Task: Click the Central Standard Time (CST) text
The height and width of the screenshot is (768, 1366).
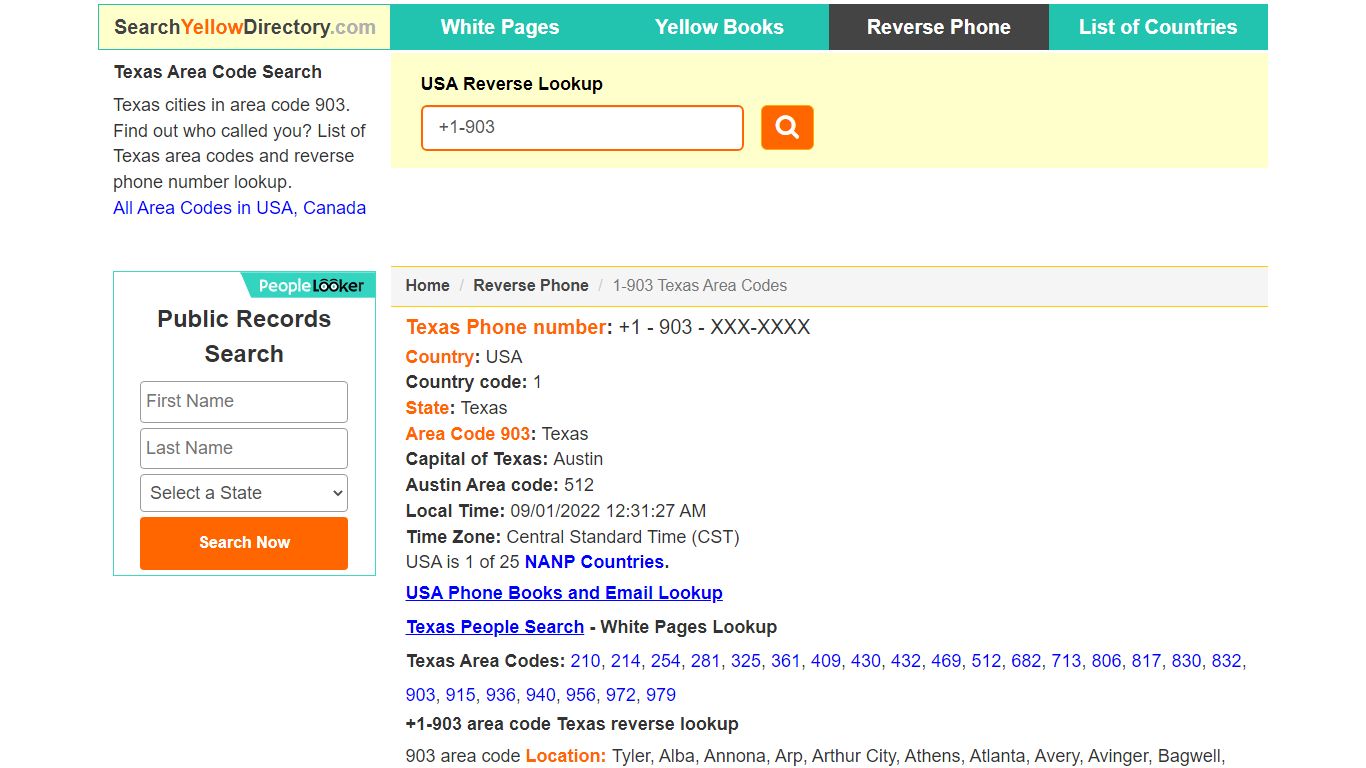Action: (622, 537)
